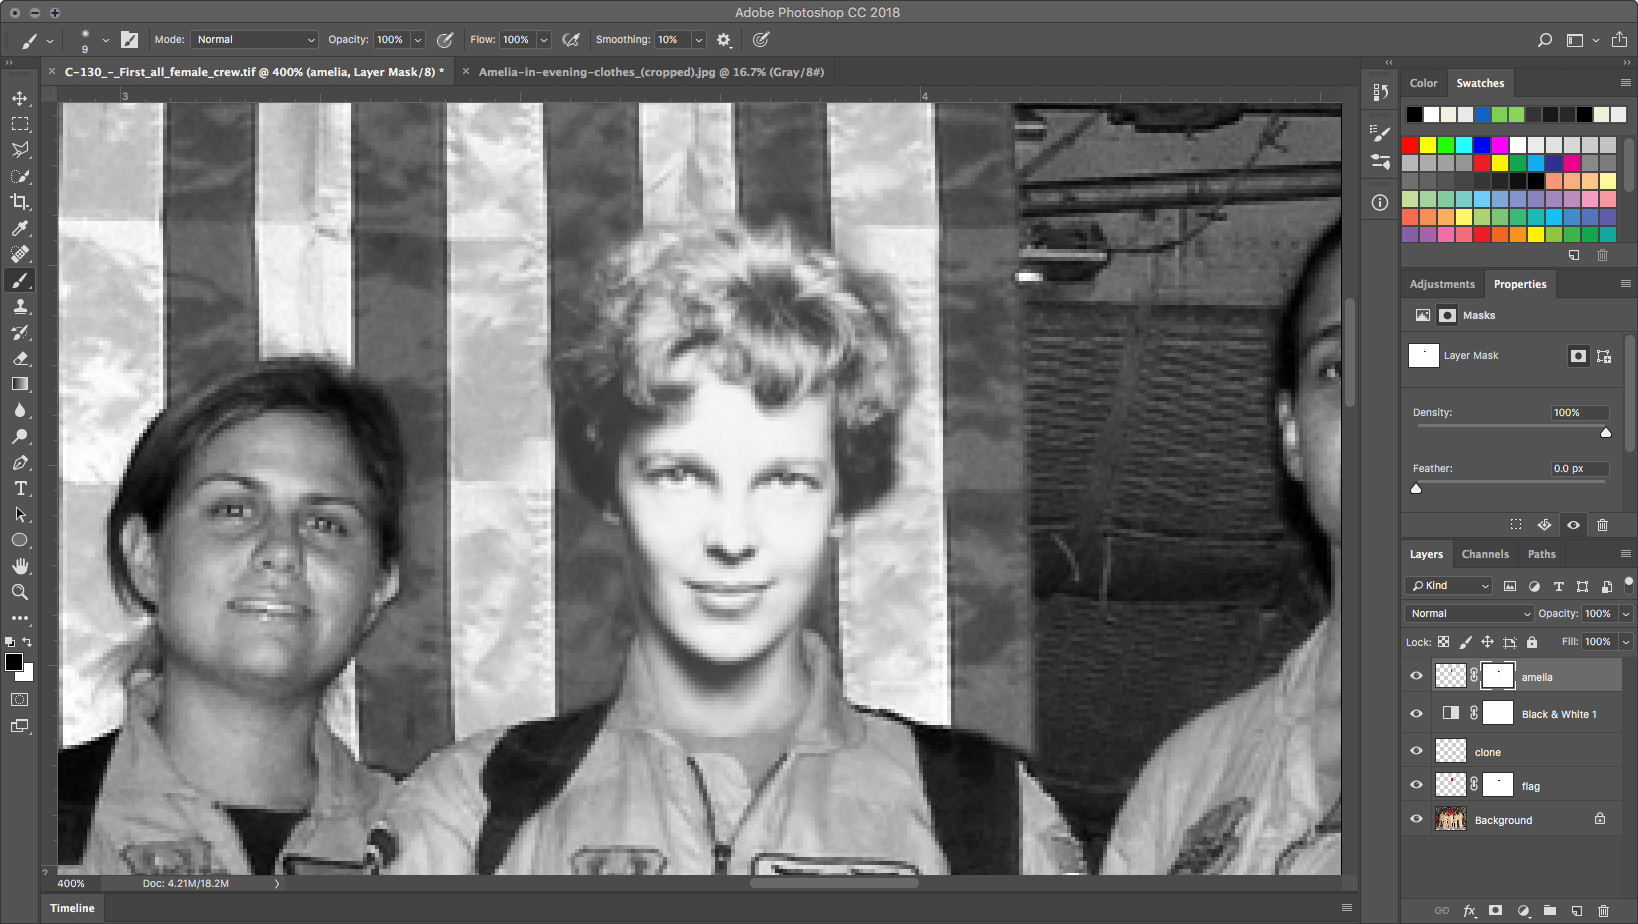Hide the Background layer

point(1416,819)
